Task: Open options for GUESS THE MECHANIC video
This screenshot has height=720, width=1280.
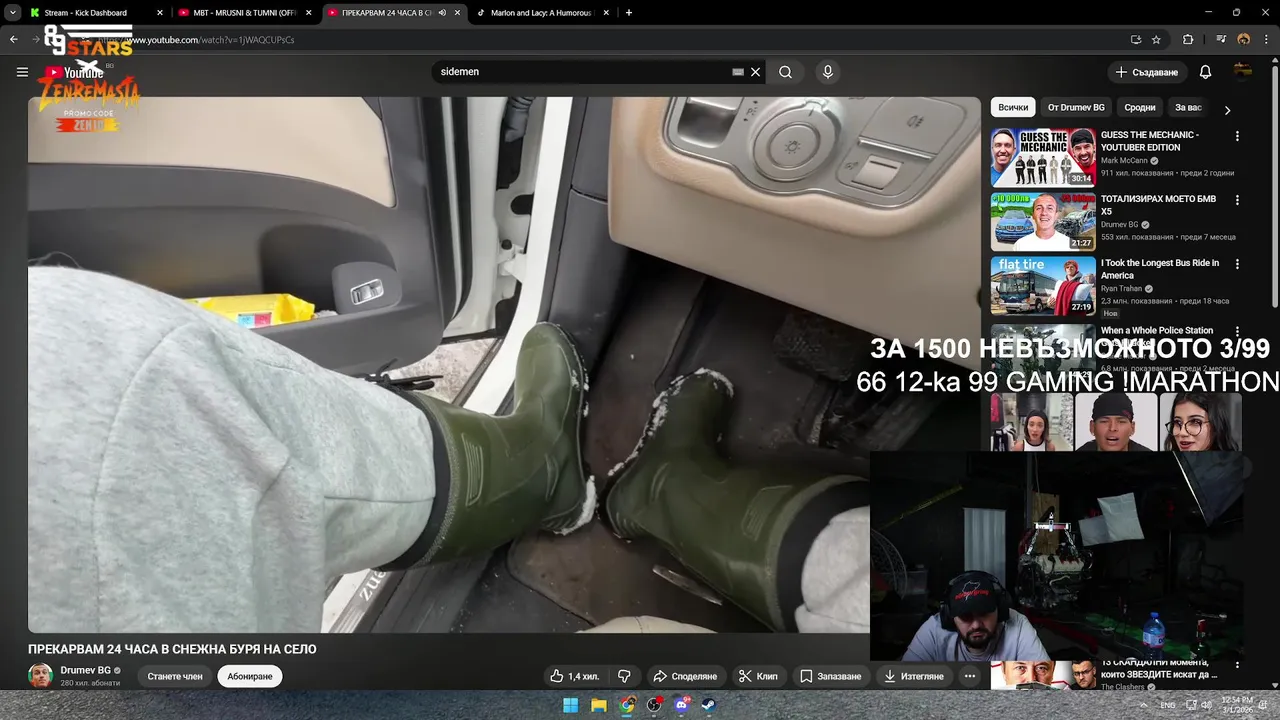Action: pos(1237,136)
